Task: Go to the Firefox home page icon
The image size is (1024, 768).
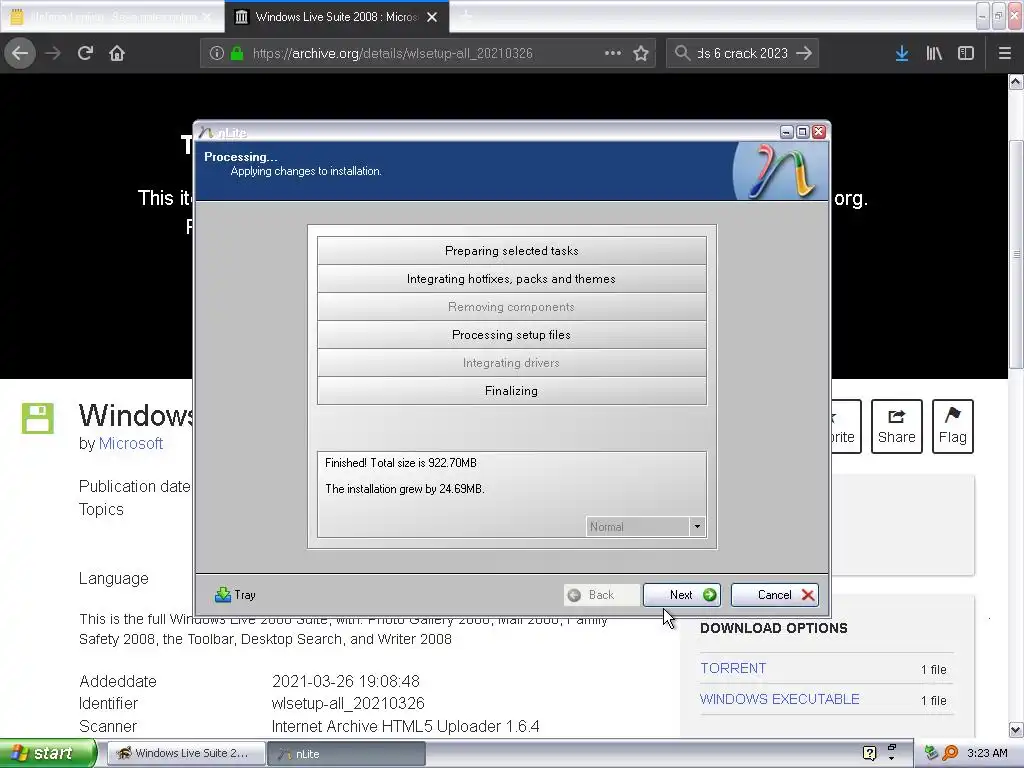Action: click(x=117, y=53)
